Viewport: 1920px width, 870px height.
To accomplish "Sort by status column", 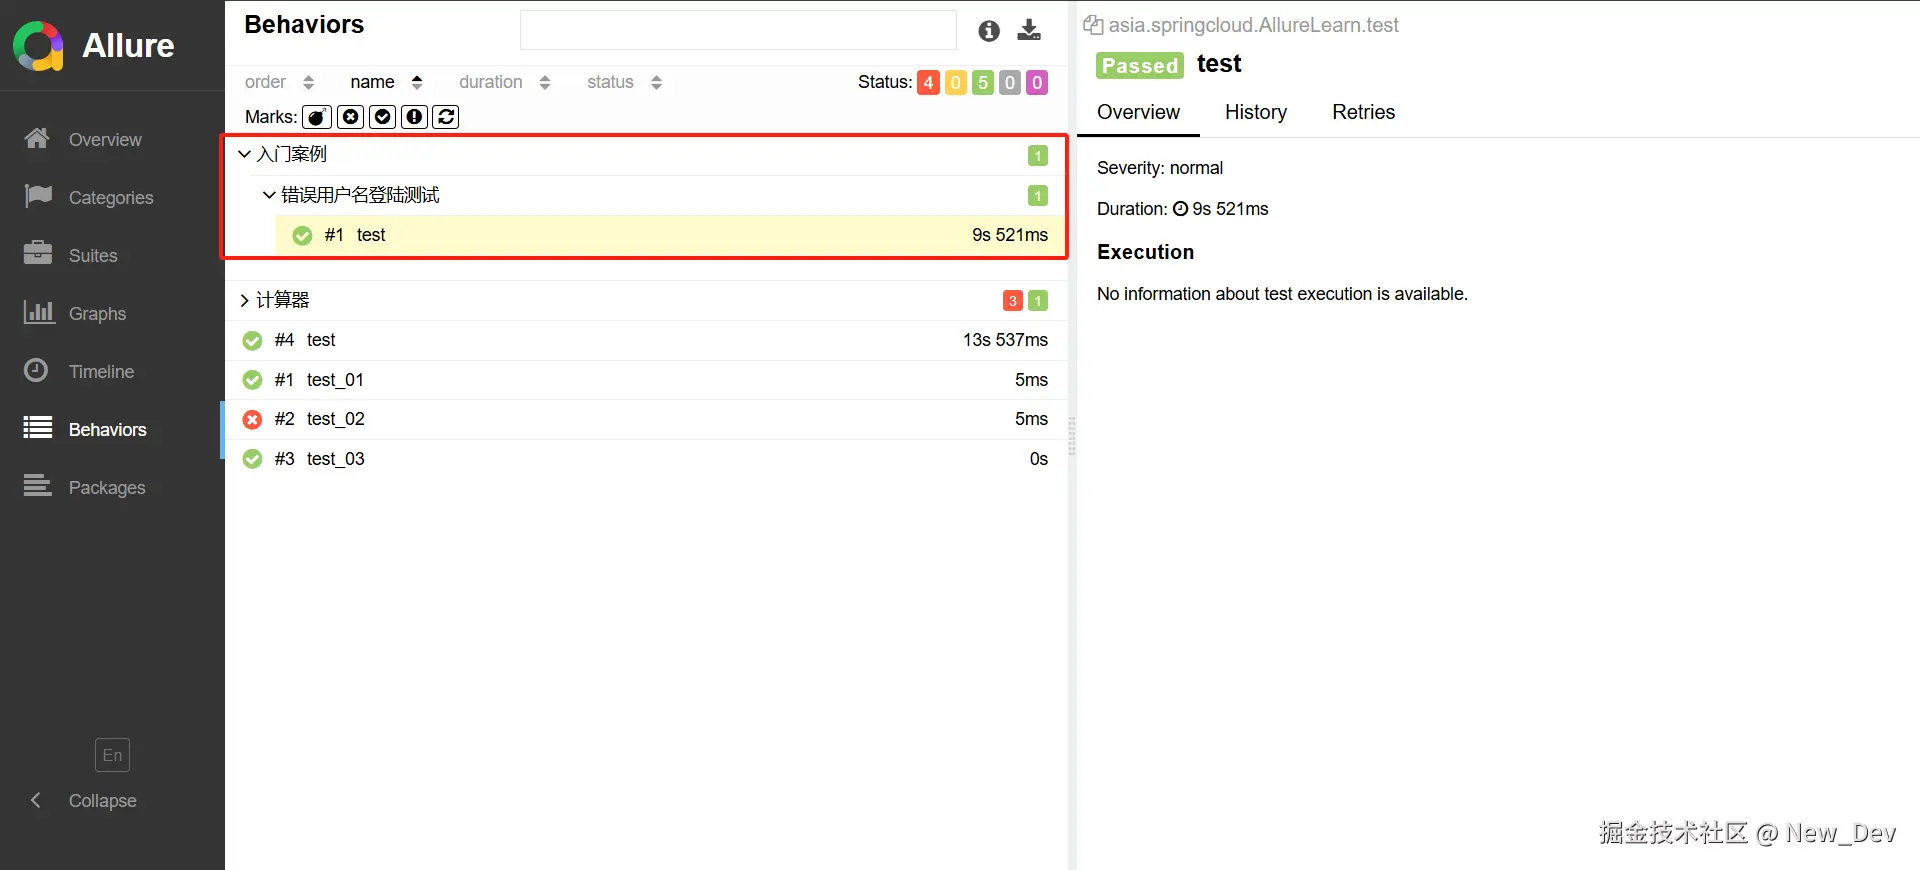I will [624, 82].
